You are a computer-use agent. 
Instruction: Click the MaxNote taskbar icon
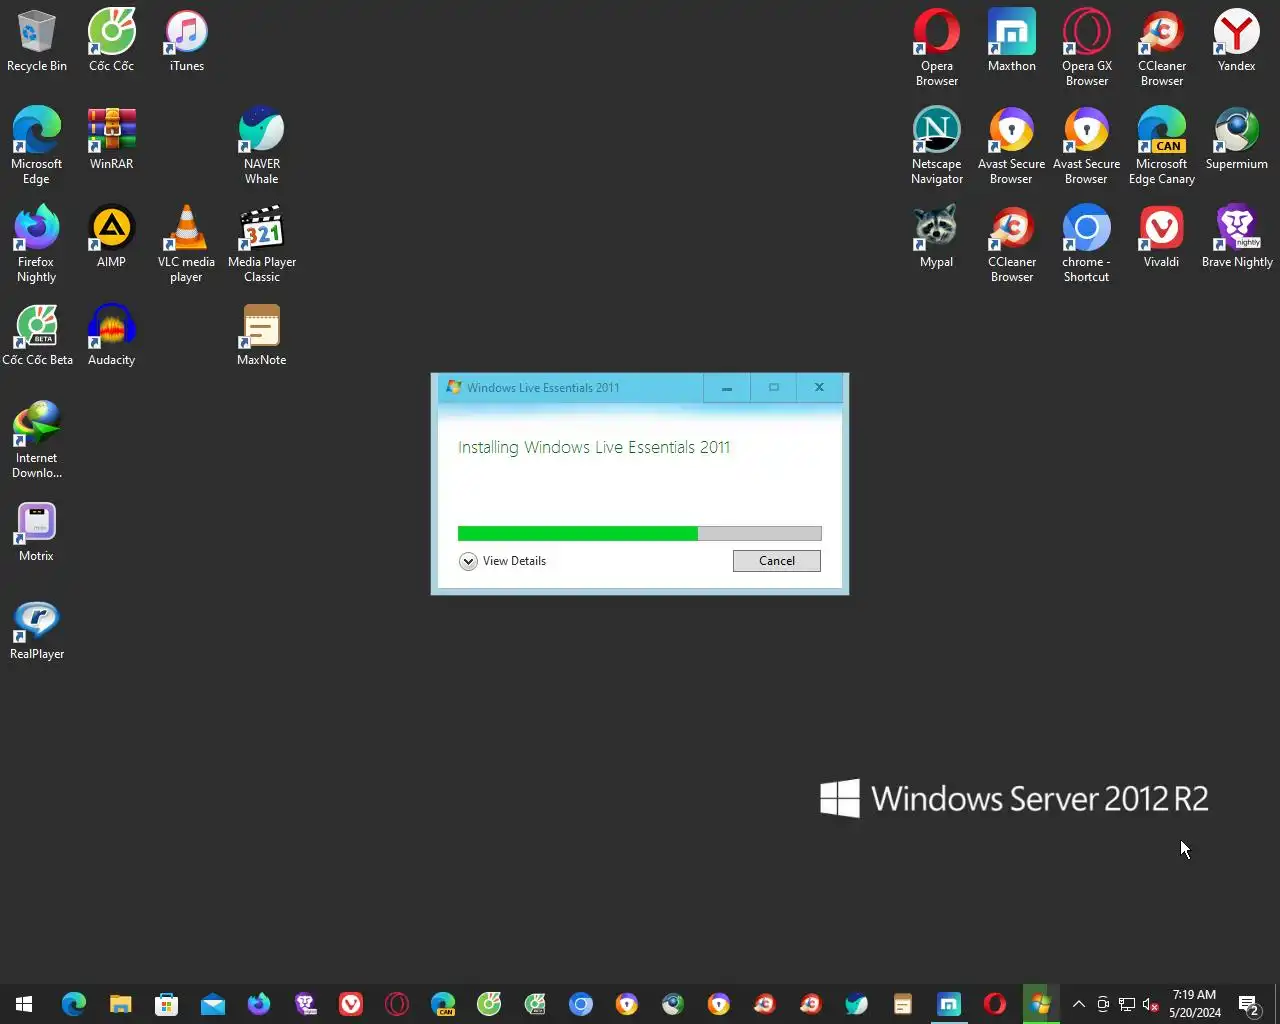click(x=903, y=1004)
